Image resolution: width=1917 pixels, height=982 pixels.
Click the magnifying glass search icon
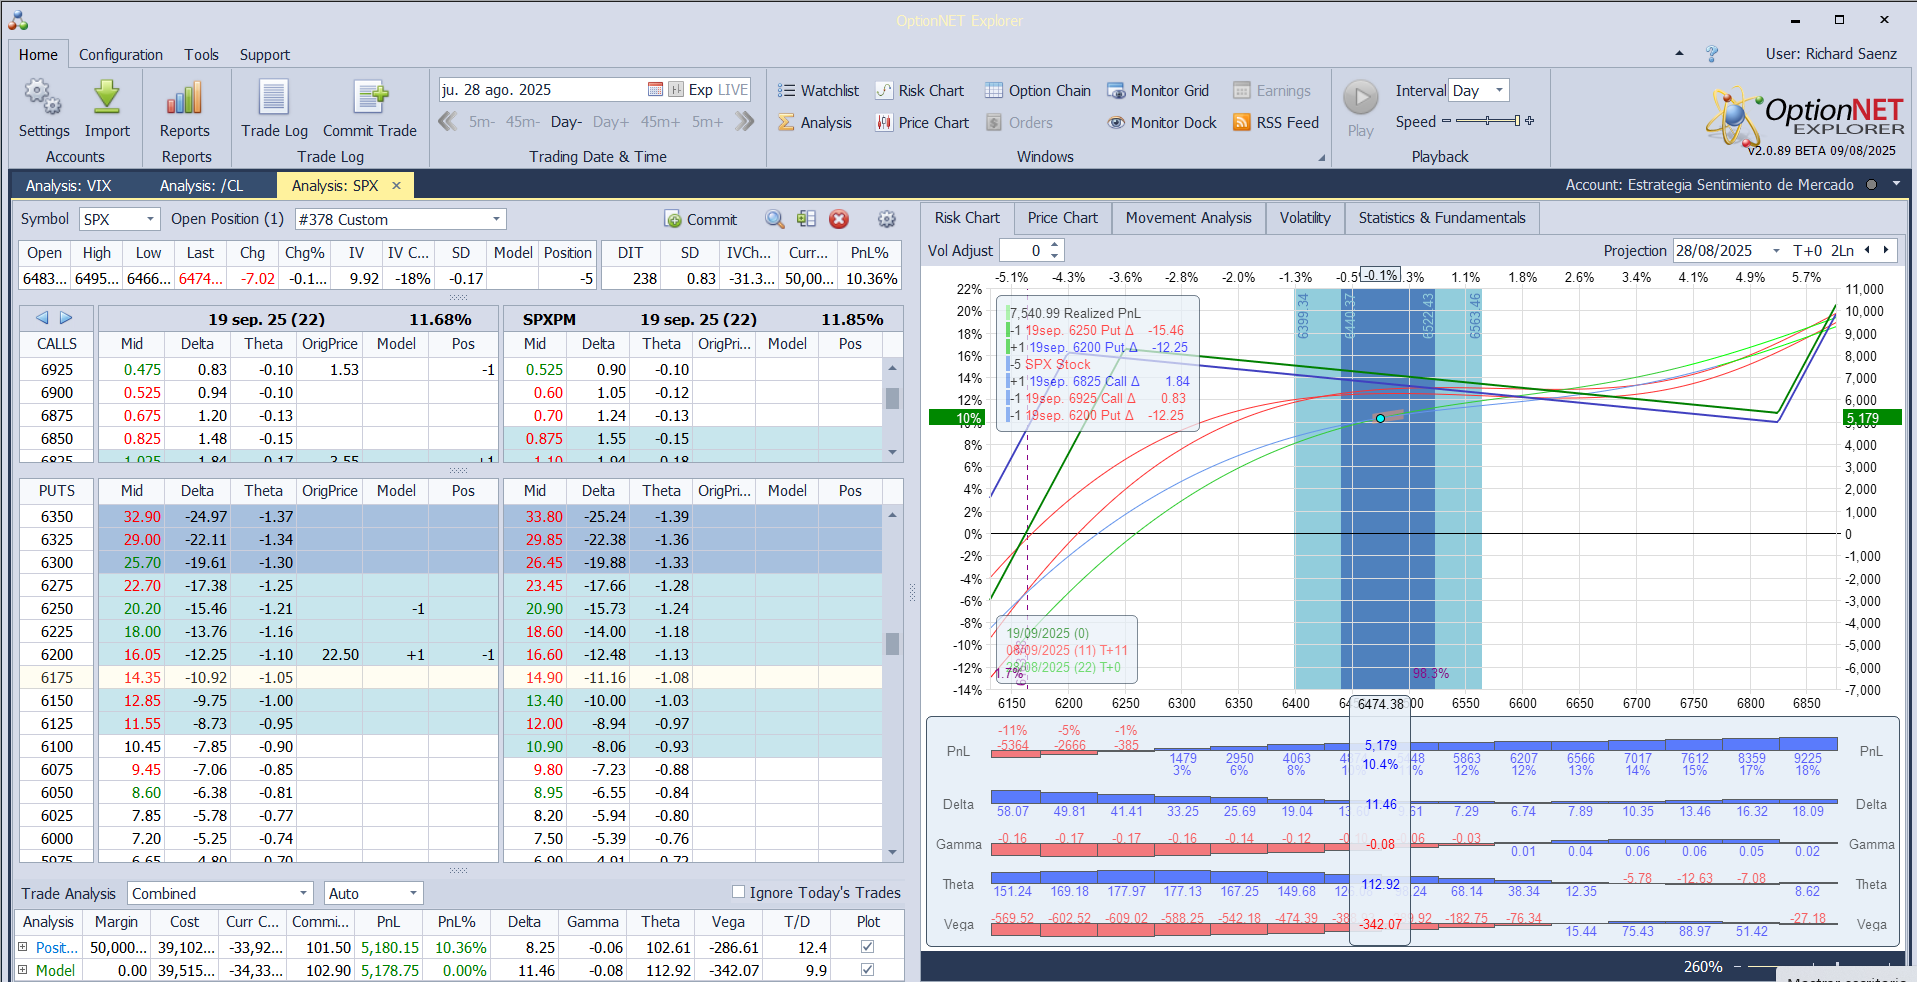pos(775,219)
